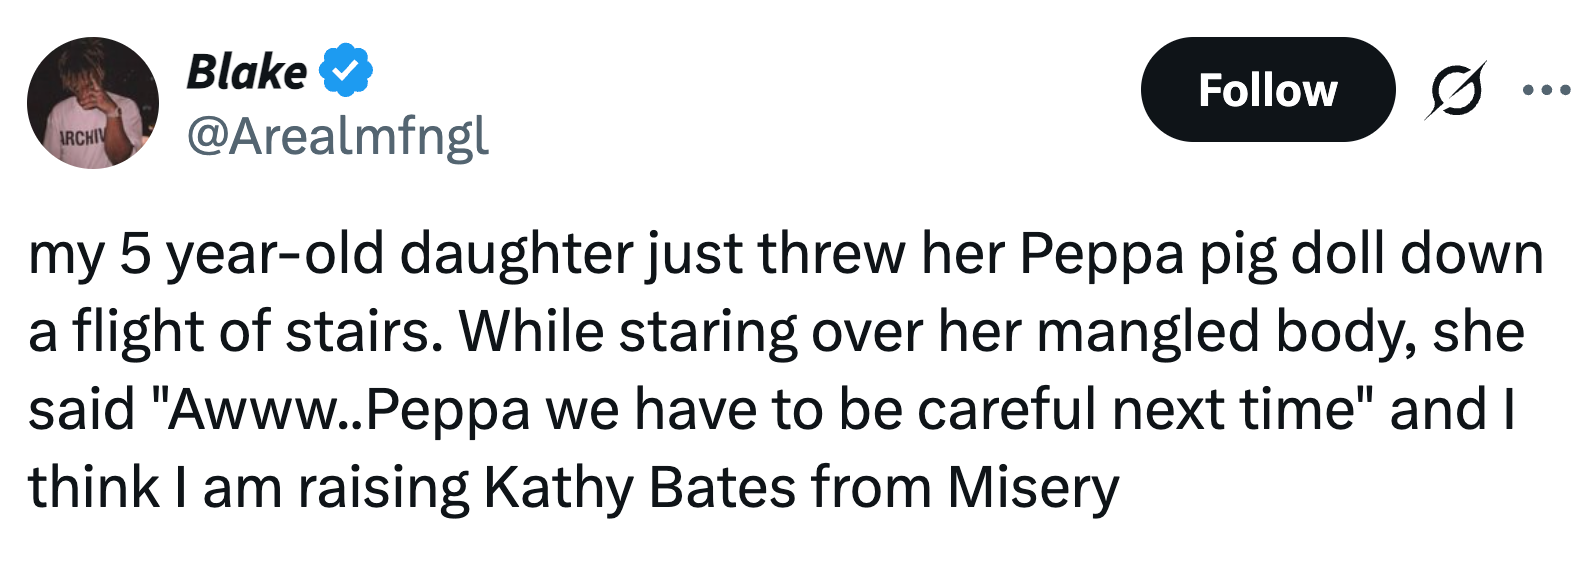Open the three-dot more options menu

(x=1546, y=90)
